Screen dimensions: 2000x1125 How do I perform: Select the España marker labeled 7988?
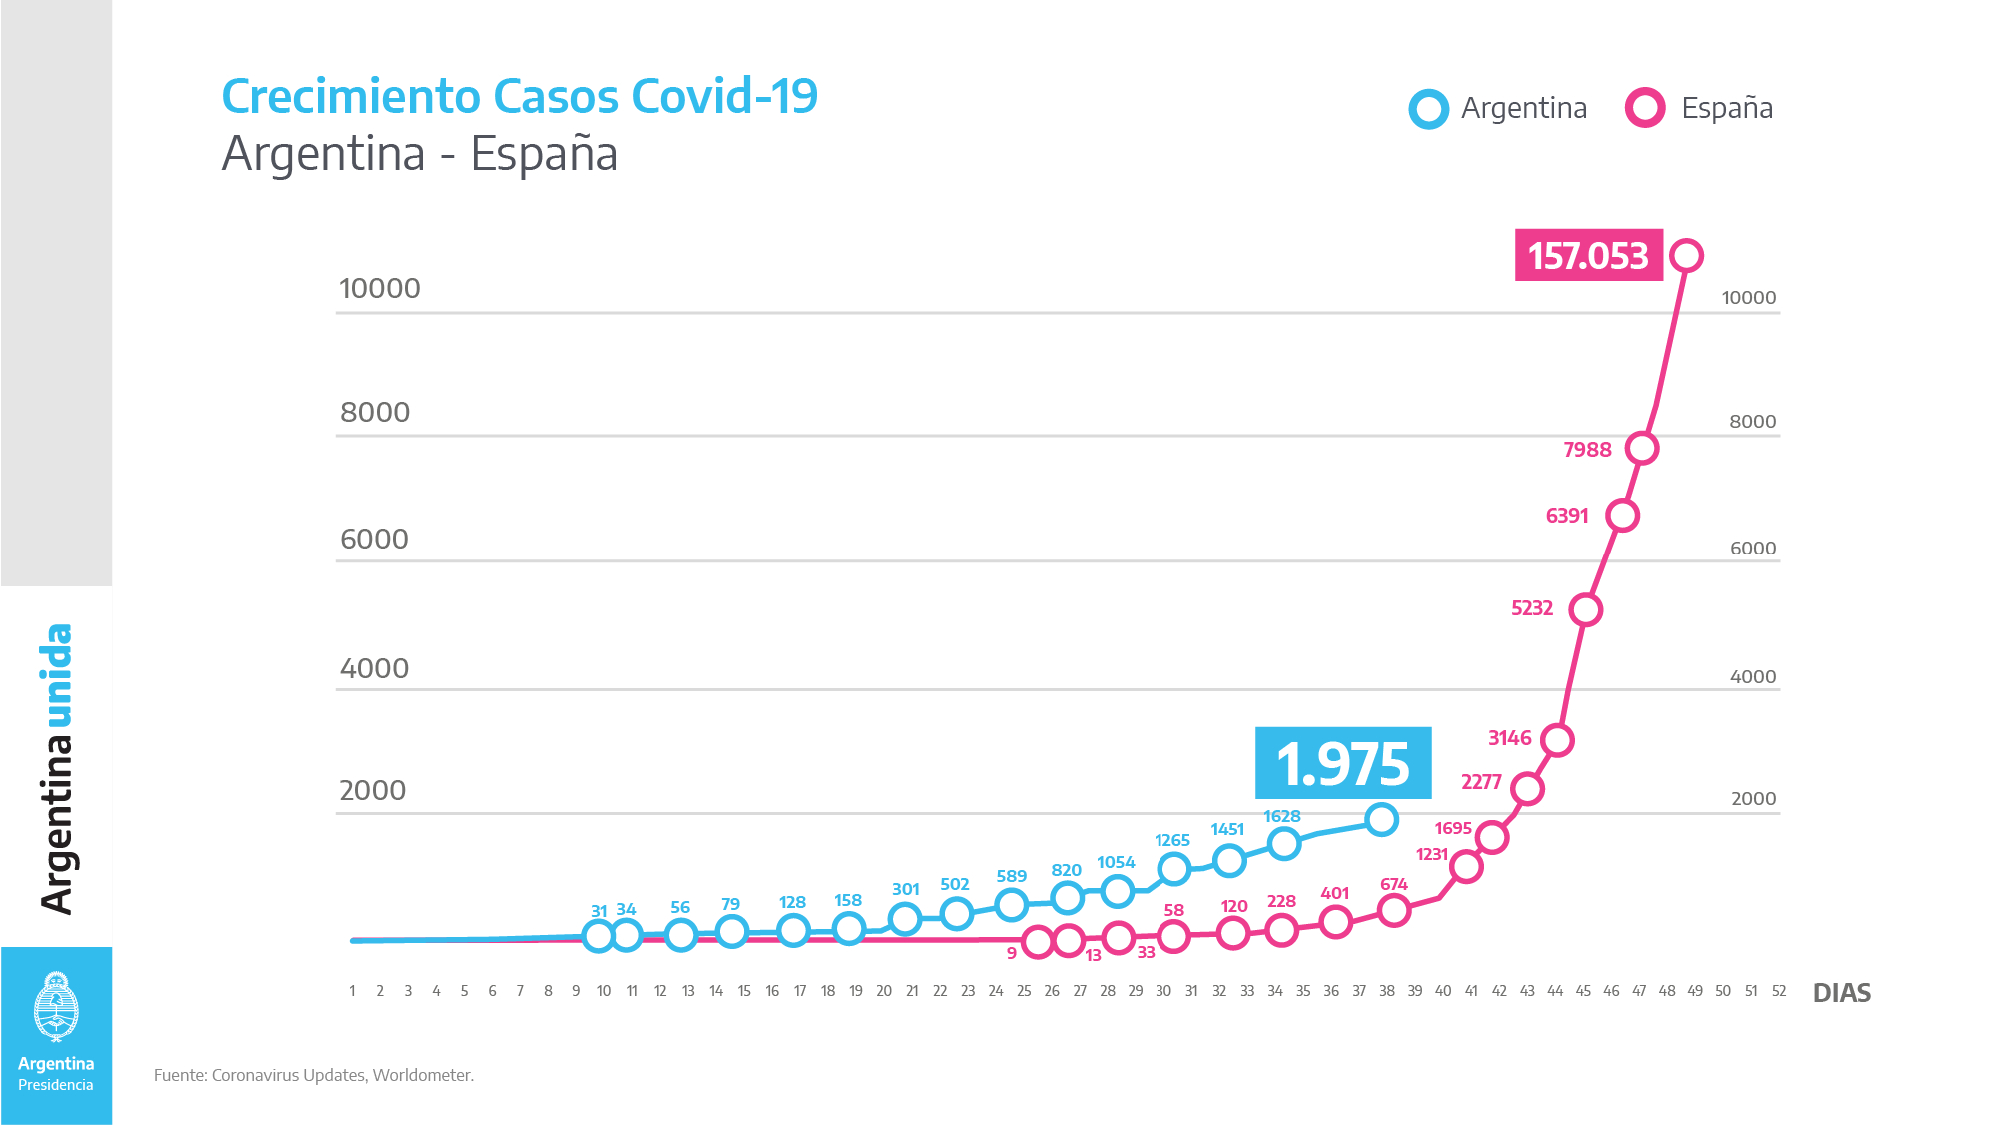coord(1641,448)
